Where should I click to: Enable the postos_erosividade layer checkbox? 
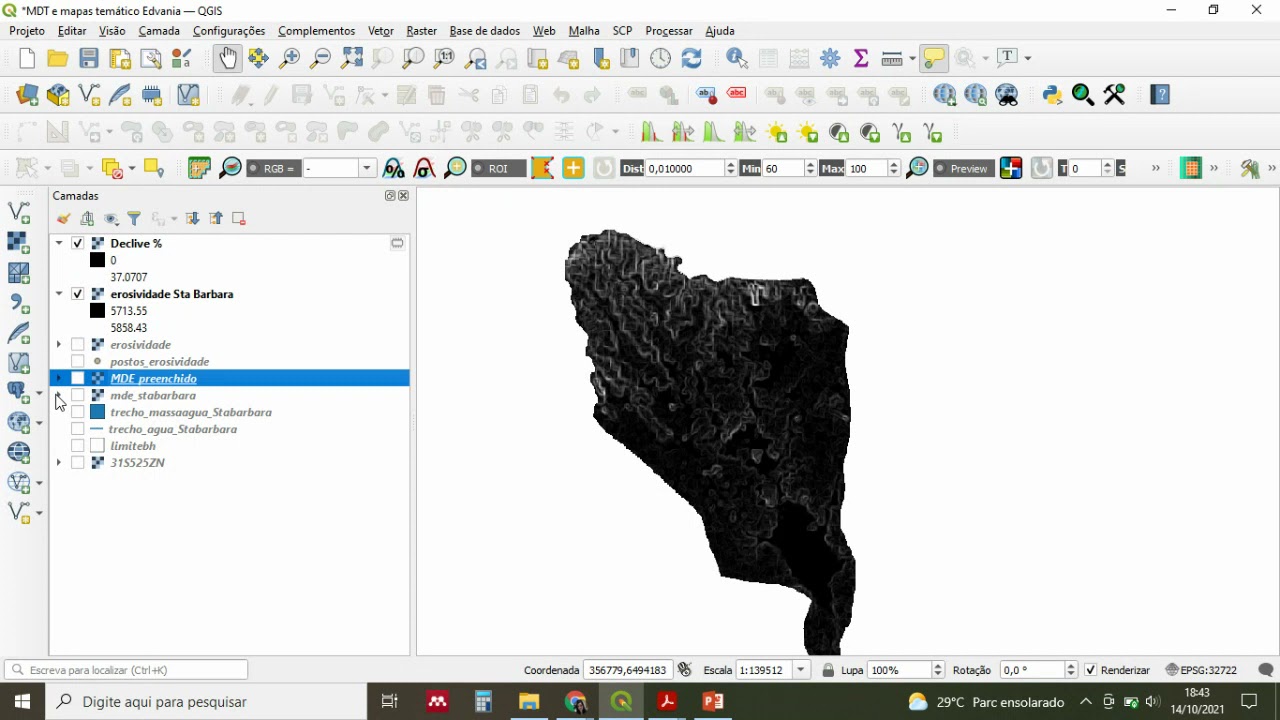point(78,362)
